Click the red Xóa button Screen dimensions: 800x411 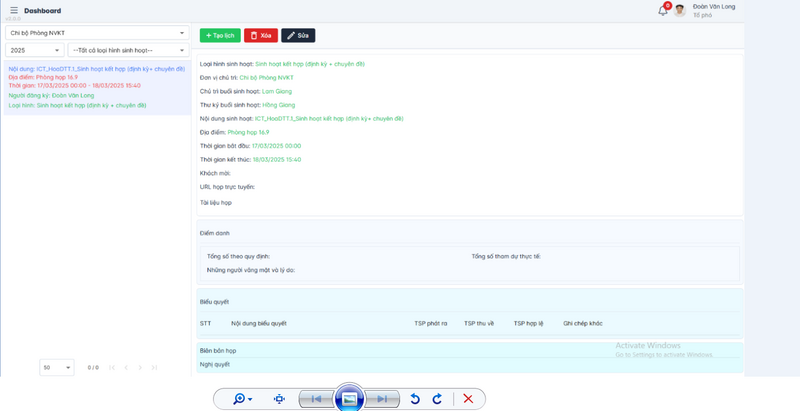click(261, 35)
